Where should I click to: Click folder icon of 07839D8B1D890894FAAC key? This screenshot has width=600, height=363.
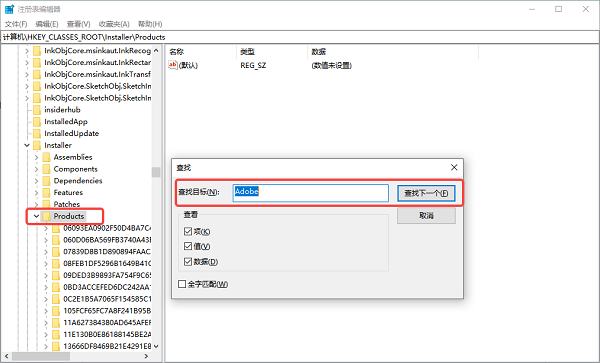pyautogui.click(x=56, y=252)
